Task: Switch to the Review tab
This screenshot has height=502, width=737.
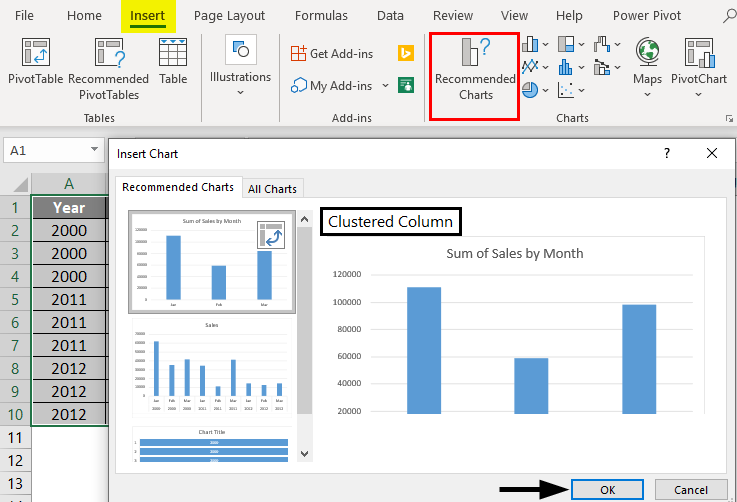Action: pos(453,16)
